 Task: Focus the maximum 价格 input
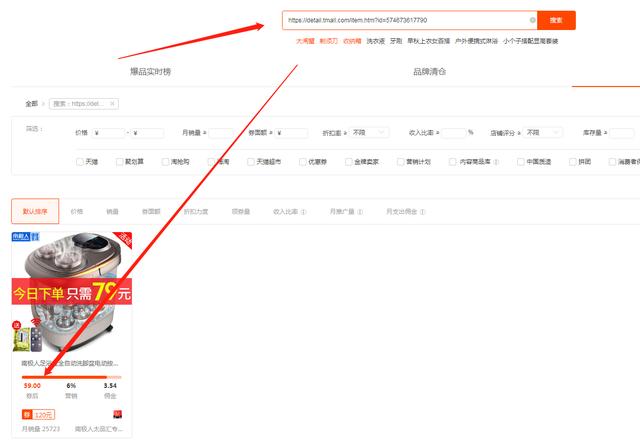(147, 133)
